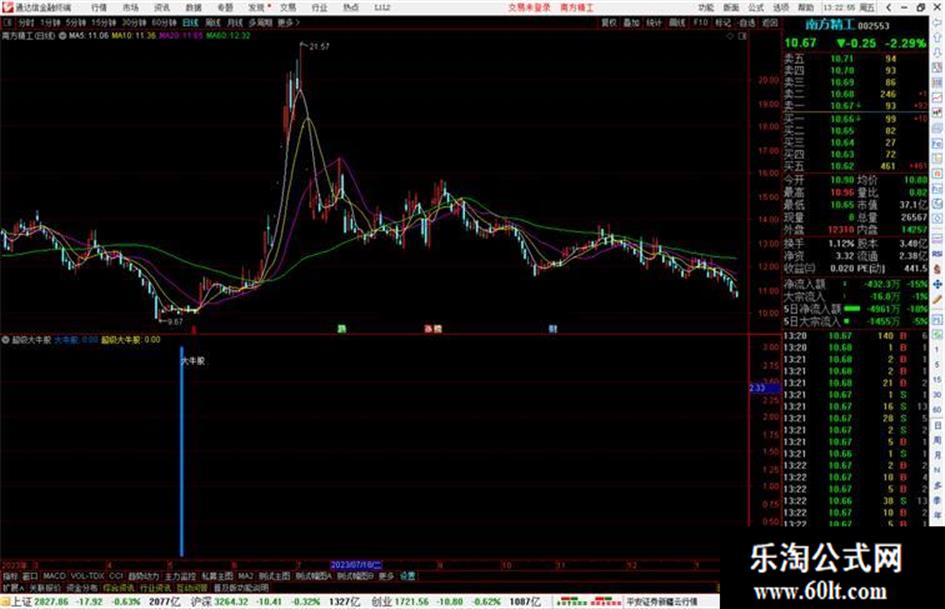The image size is (945, 609).
Task: Click the icon left of 超级大牛股 indicator
Action: [6, 340]
